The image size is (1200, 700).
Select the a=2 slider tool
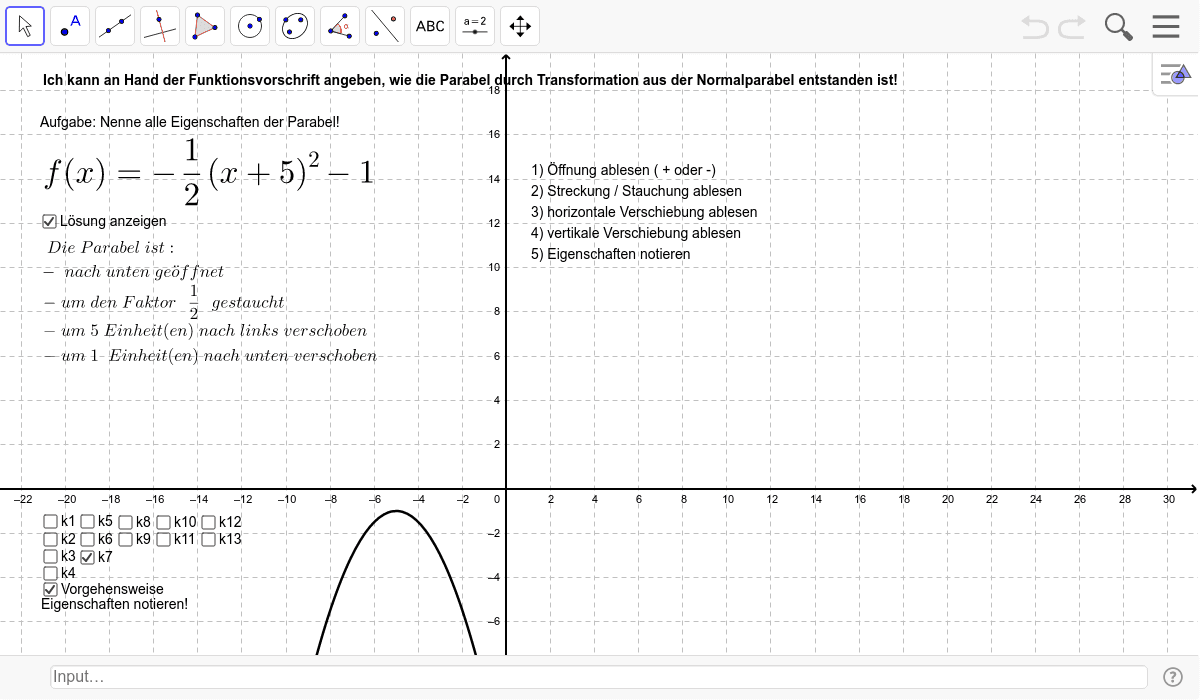(475, 26)
